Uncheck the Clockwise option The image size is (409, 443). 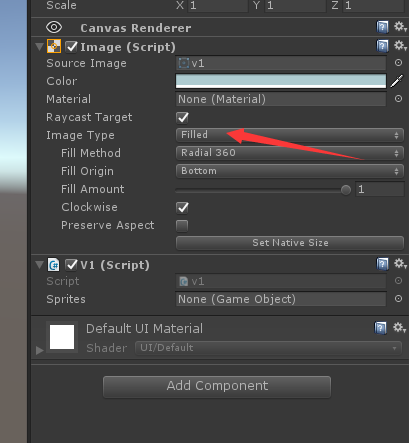(182, 207)
